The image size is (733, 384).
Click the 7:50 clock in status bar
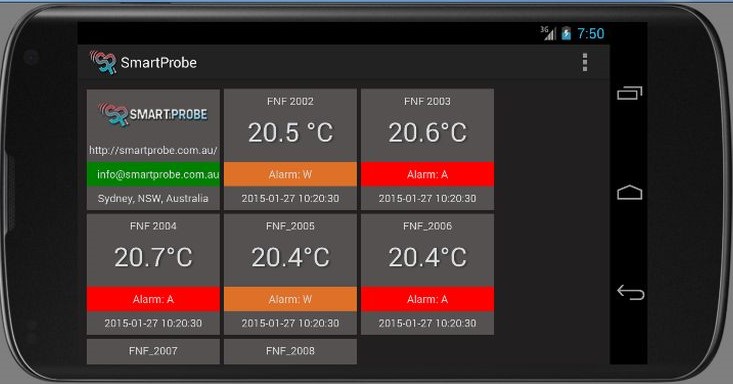[590, 34]
